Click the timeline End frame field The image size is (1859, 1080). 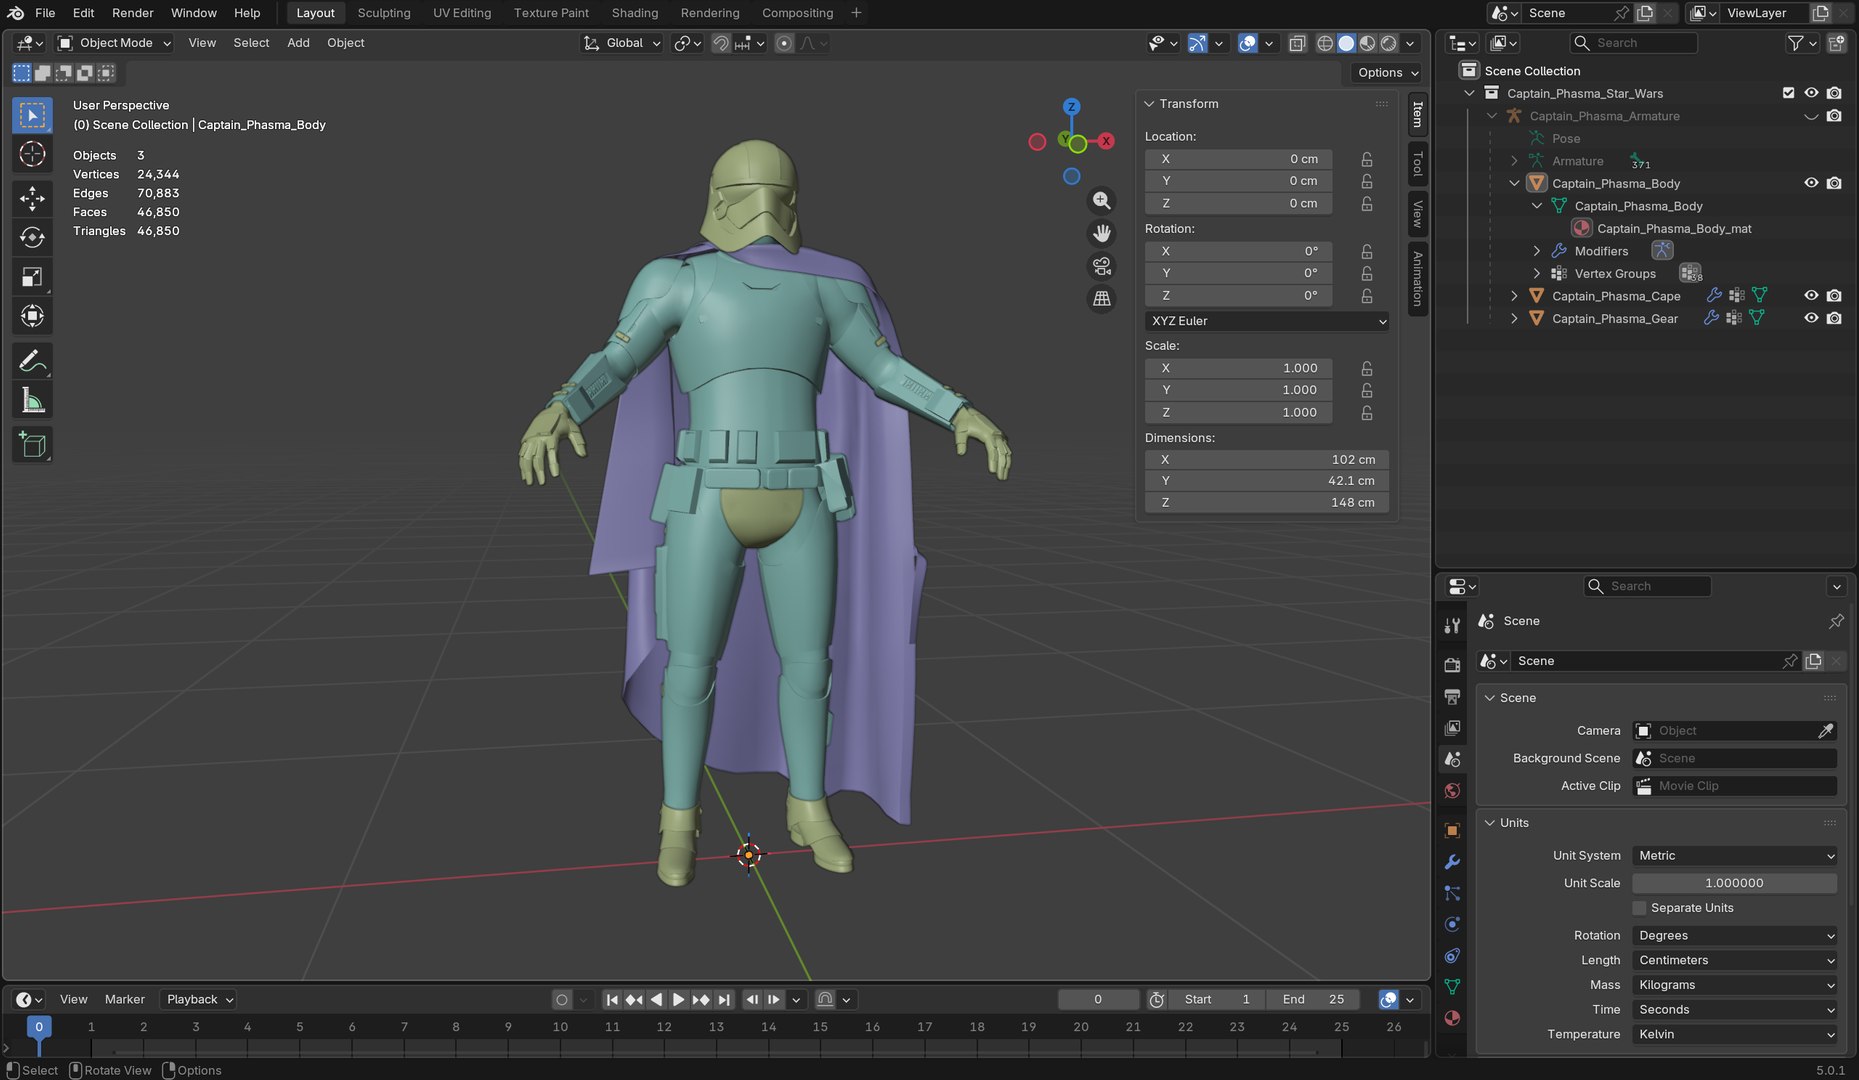tap(1314, 999)
